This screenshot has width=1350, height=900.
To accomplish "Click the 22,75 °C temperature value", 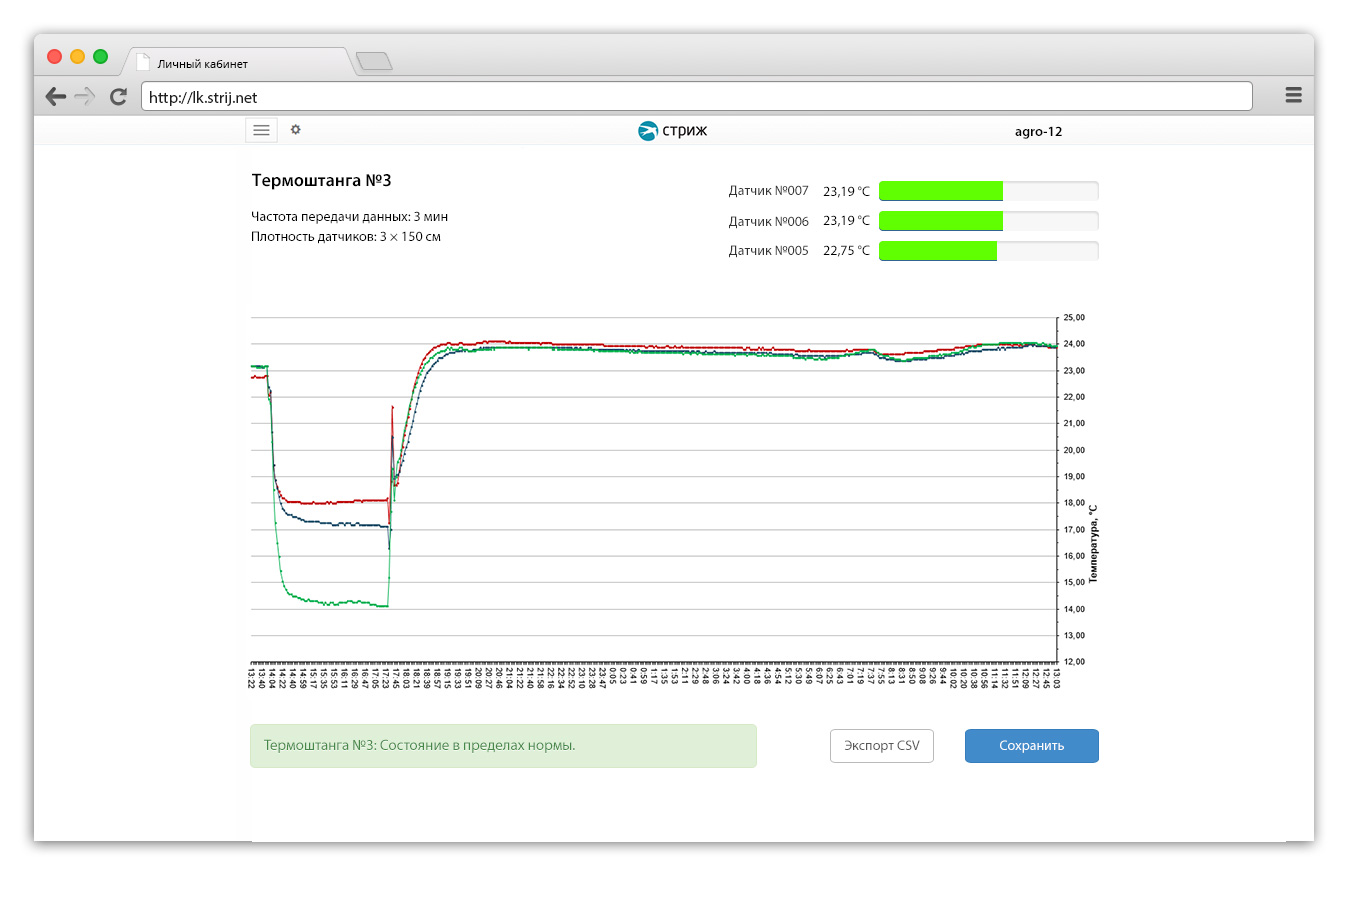I will pyautogui.click(x=846, y=251).
